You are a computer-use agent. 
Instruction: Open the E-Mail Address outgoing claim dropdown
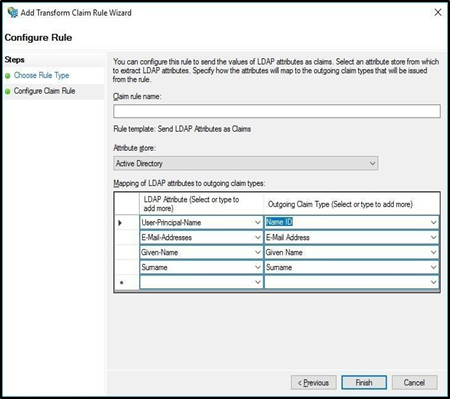(x=433, y=237)
